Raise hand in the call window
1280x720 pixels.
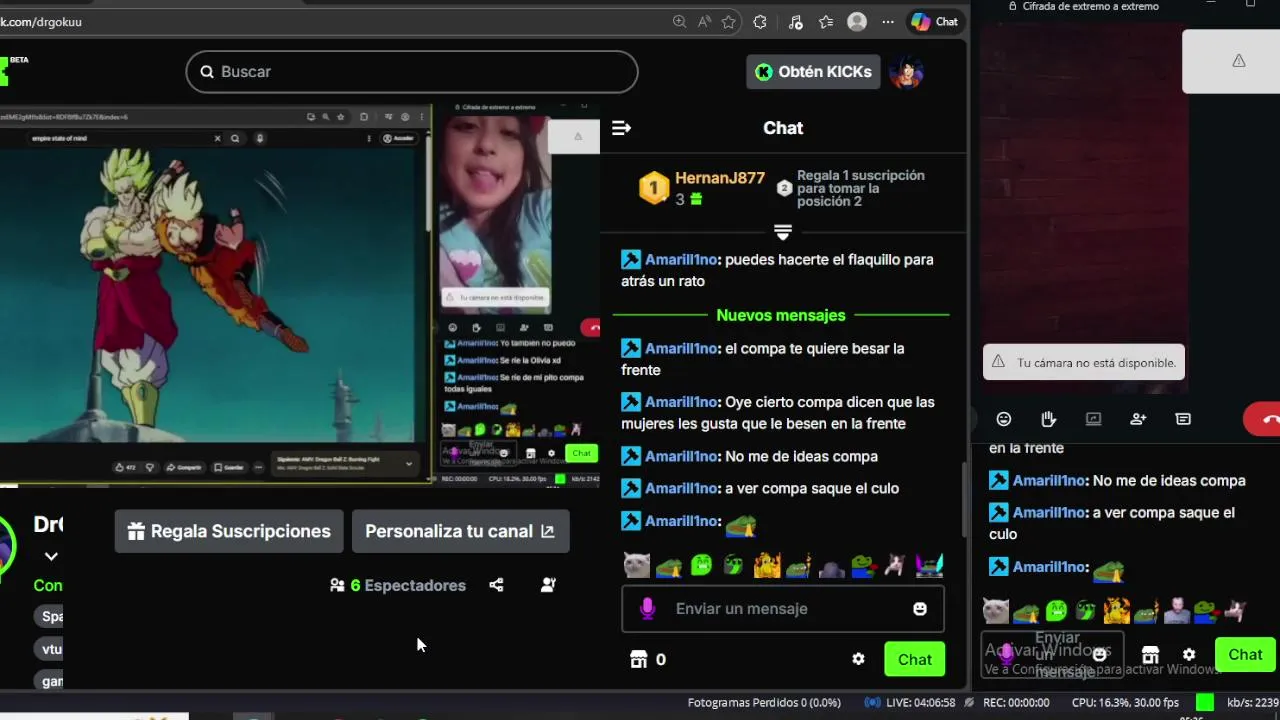(1048, 419)
